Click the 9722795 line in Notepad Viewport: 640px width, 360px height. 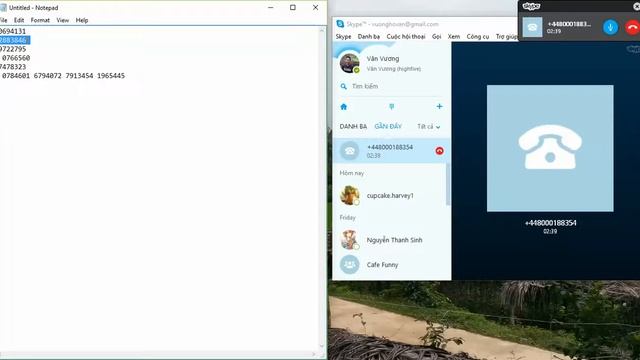[13, 49]
